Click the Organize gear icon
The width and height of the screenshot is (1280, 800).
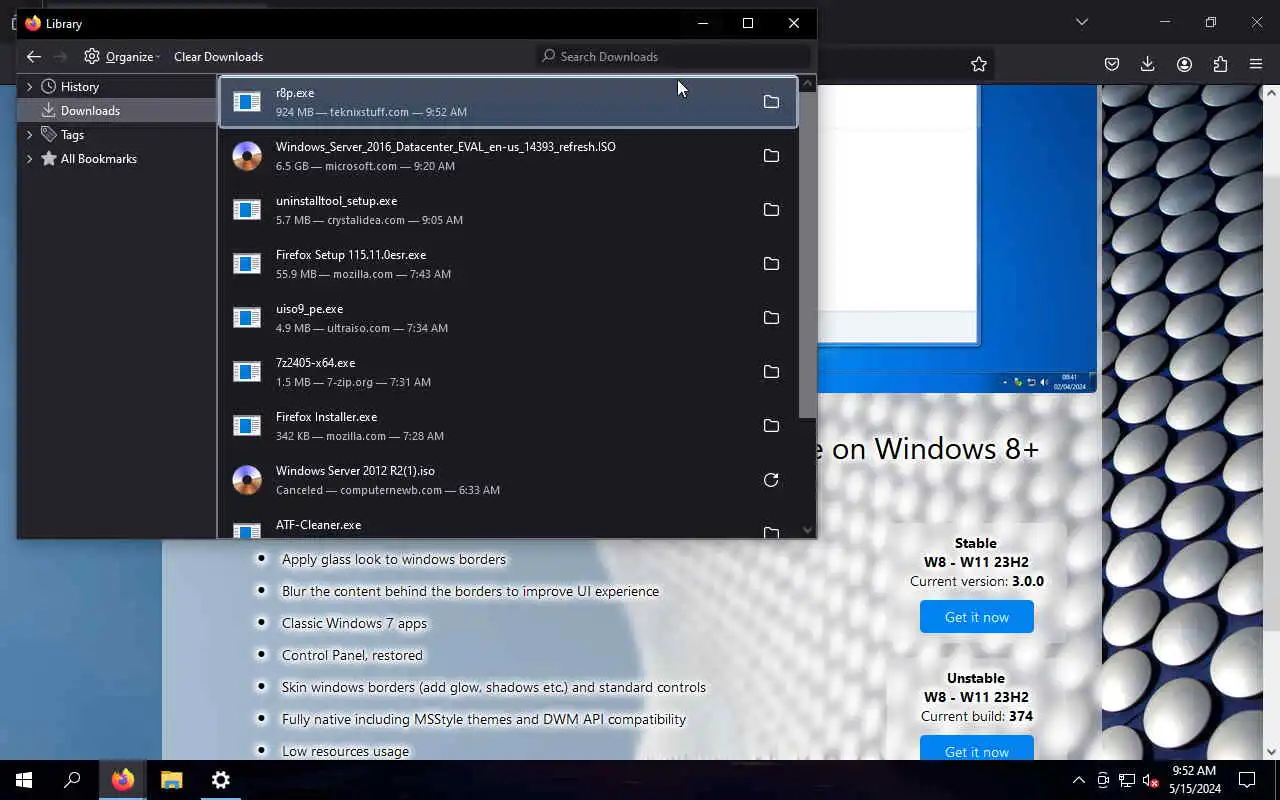pyautogui.click(x=92, y=57)
